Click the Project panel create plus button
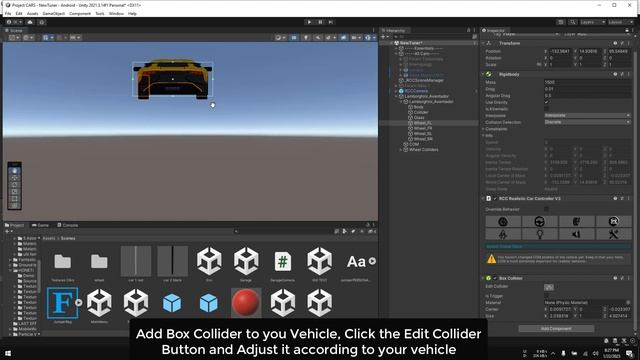The height and width of the screenshot is (360, 640). pyautogui.click(x=8, y=231)
